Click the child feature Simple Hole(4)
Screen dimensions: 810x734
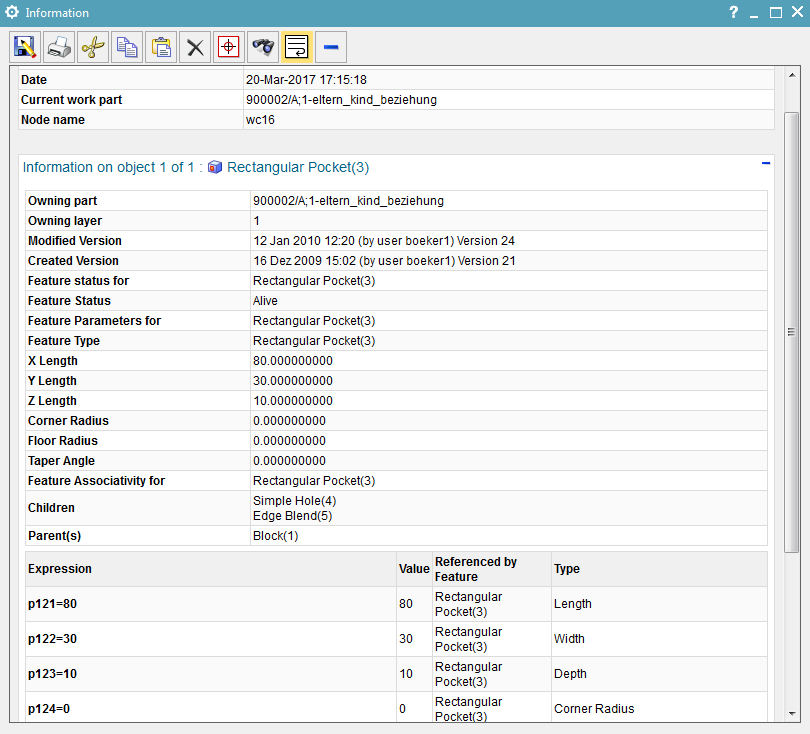[294, 501]
